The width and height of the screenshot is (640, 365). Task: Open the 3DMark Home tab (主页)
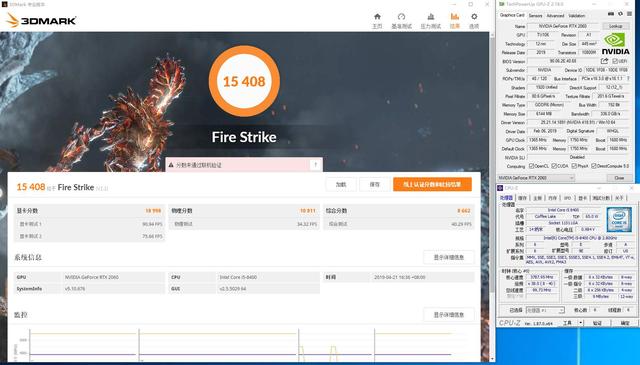377,20
